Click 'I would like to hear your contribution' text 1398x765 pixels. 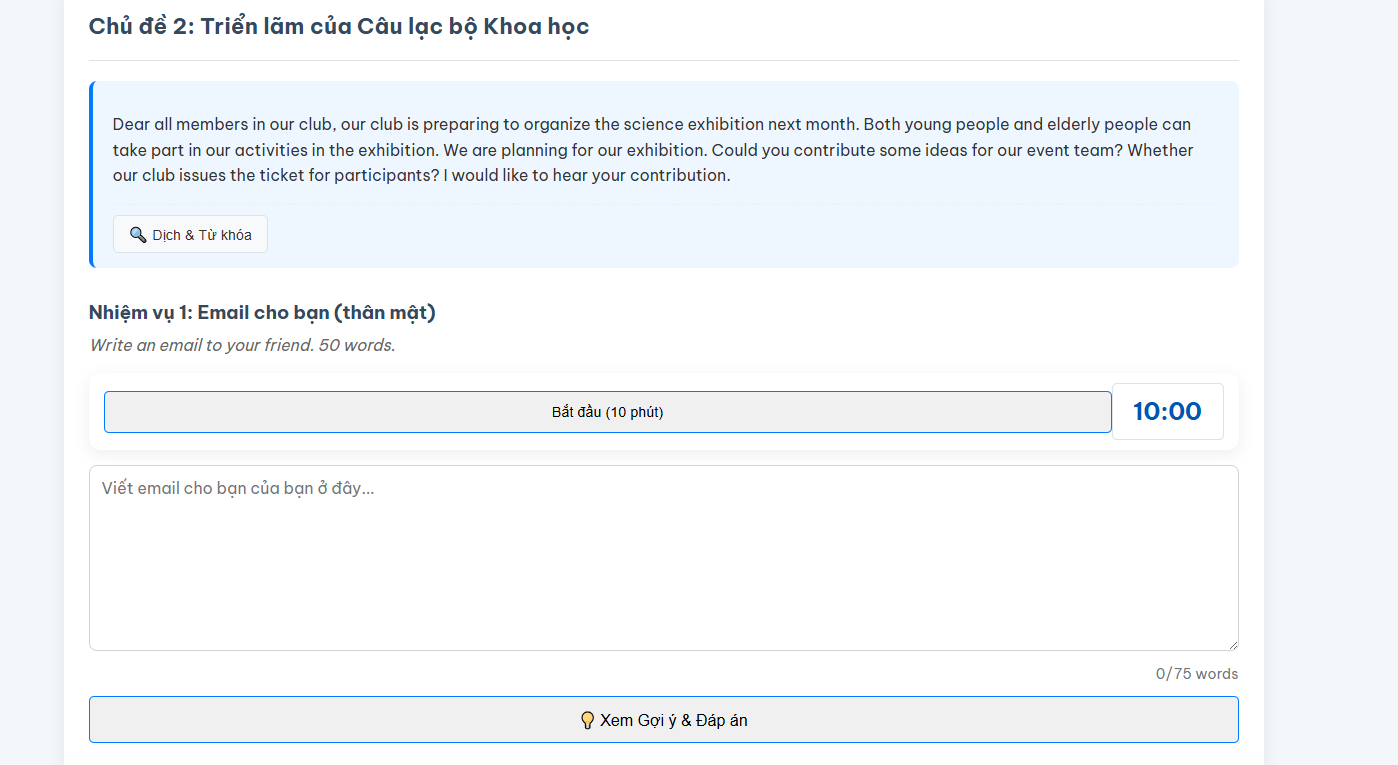[587, 175]
